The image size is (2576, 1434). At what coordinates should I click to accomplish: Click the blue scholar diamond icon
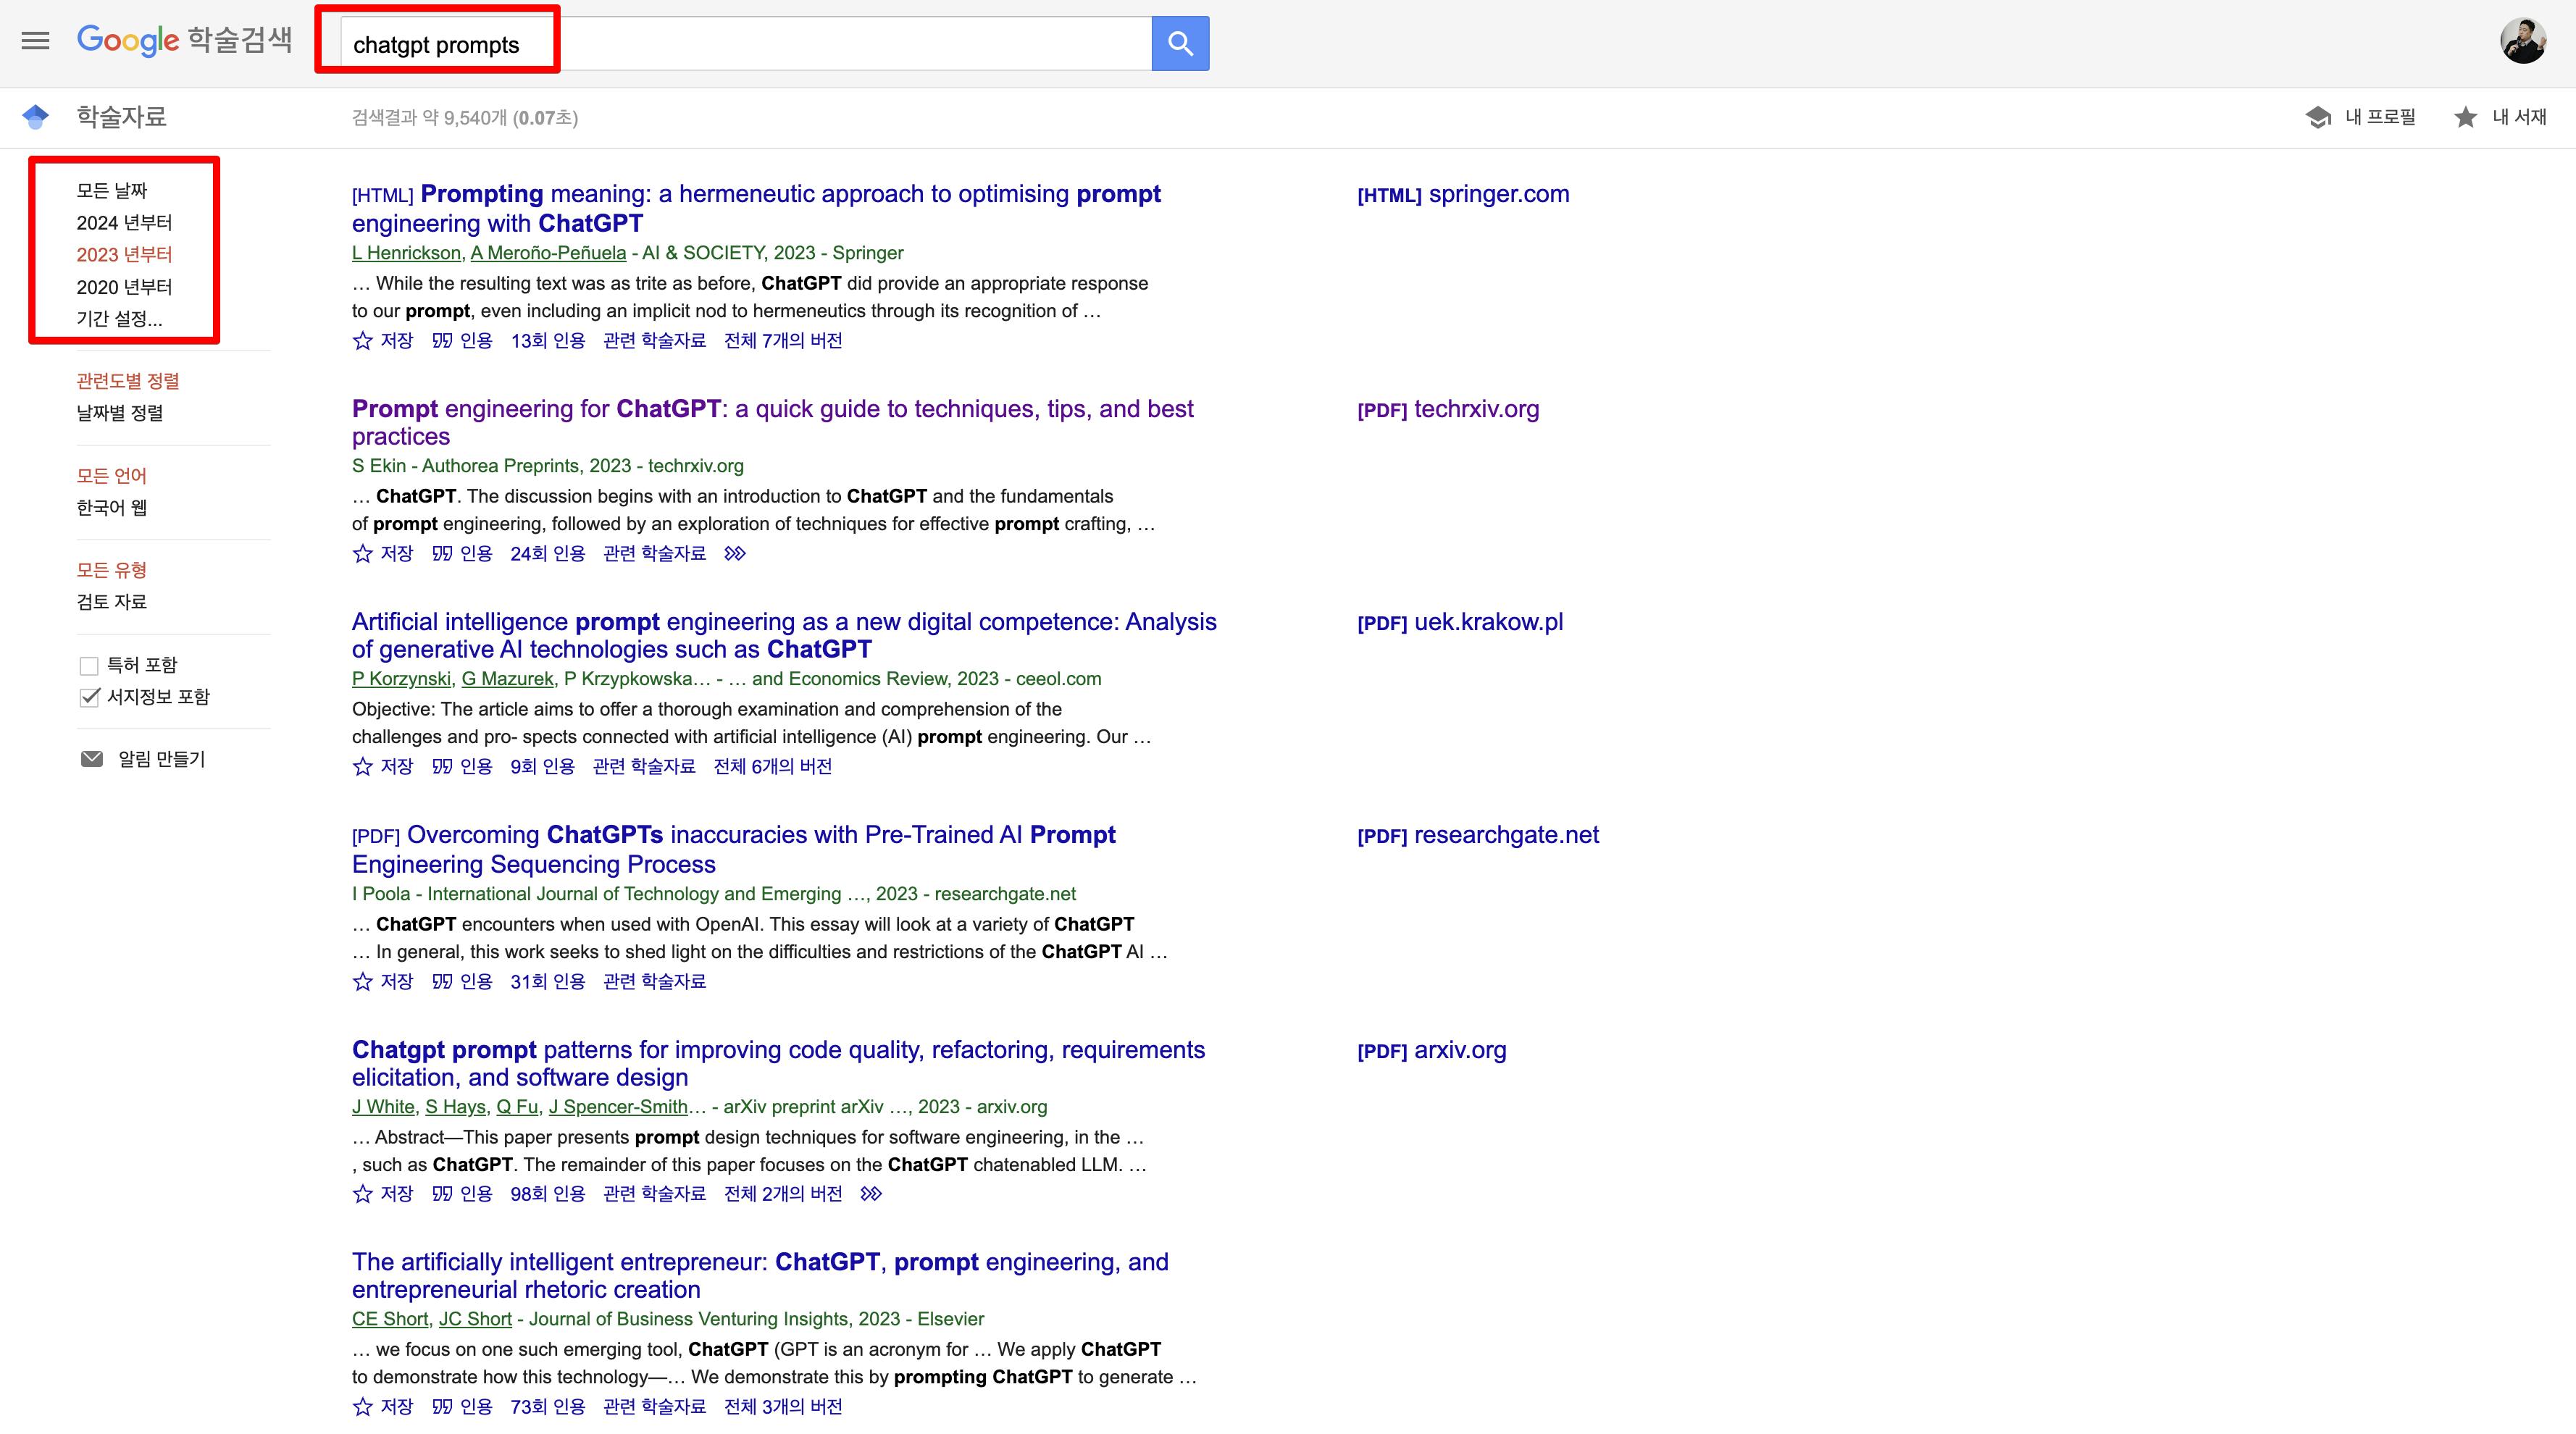pos(36,117)
